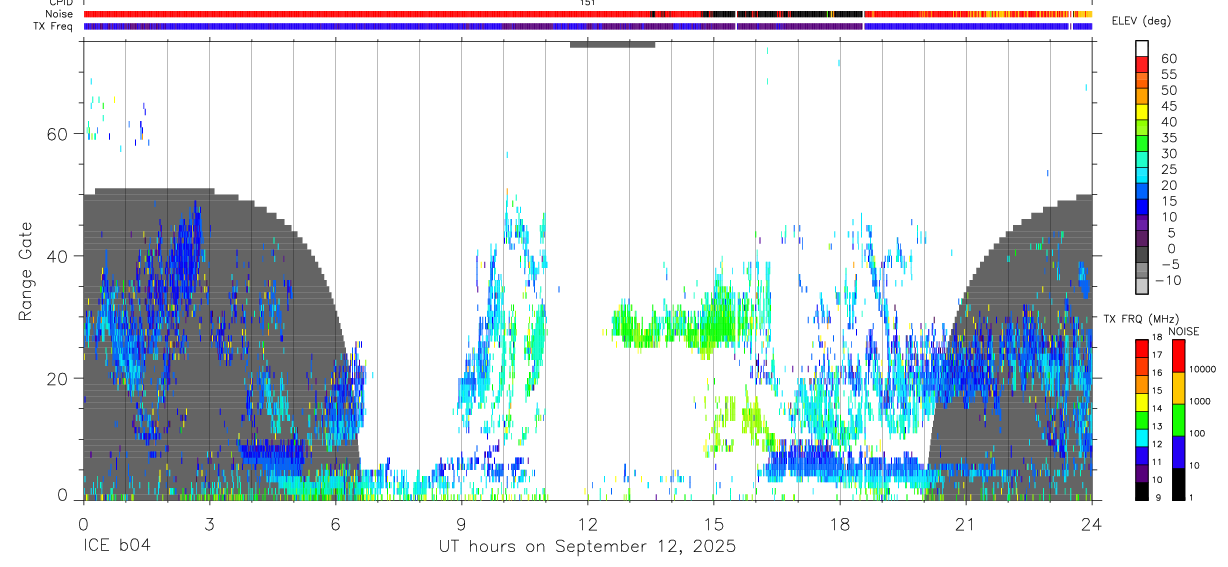The image size is (1228, 567).
Task: Pick the green 13-14 MHz swatch in TX FRQ colorbar
Action: pos(1142,419)
